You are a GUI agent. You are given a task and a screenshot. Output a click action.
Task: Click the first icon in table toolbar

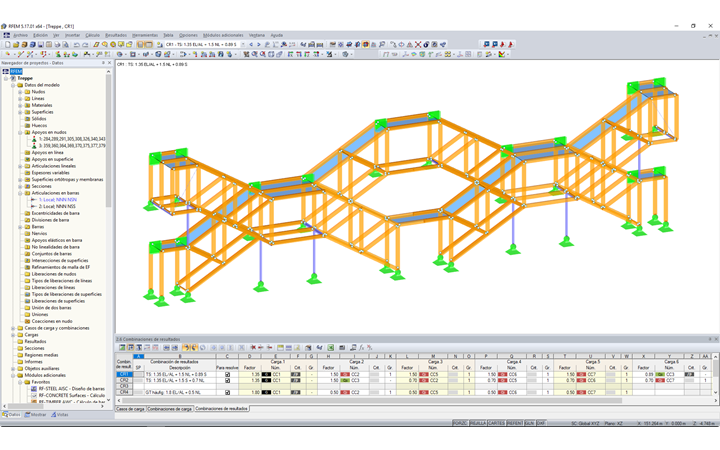(x=122, y=348)
